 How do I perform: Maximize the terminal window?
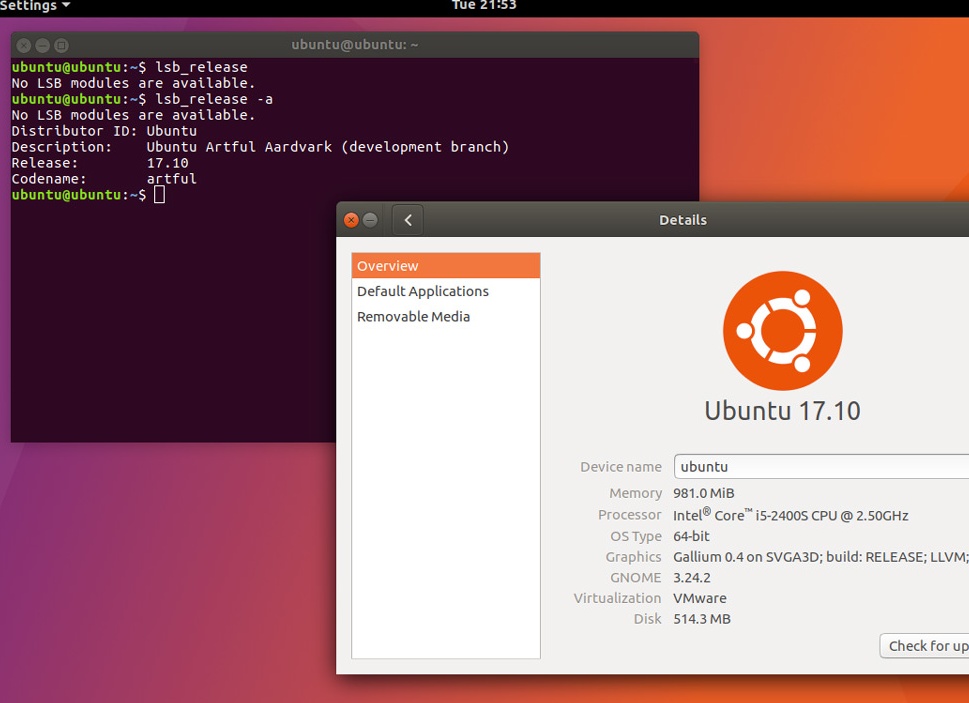tap(61, 45)
